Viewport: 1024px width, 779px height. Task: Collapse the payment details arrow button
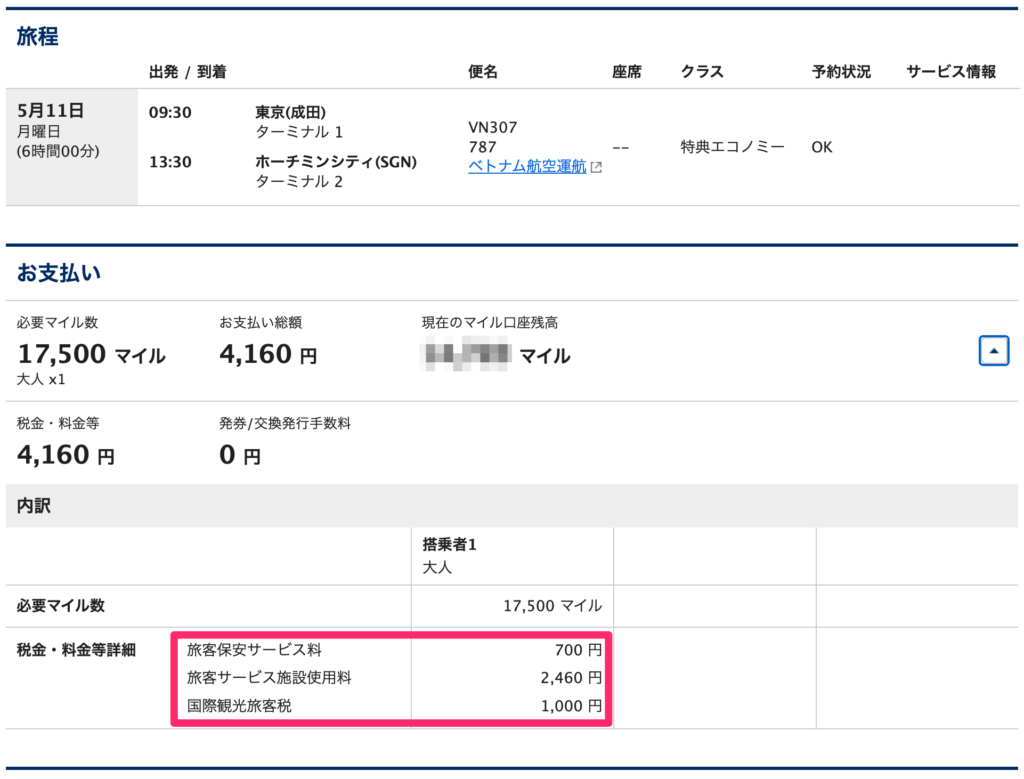coord(993,351)
